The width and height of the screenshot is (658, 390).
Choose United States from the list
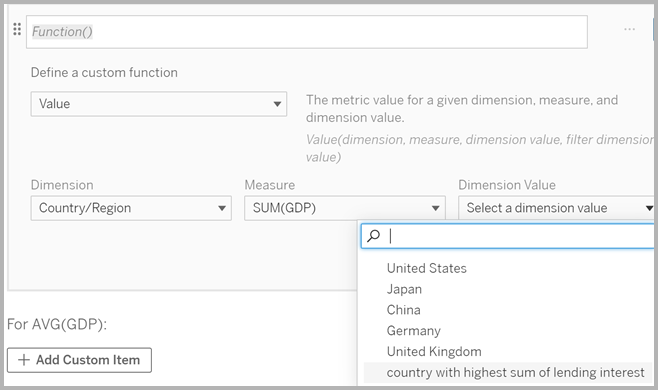(426, 268)
